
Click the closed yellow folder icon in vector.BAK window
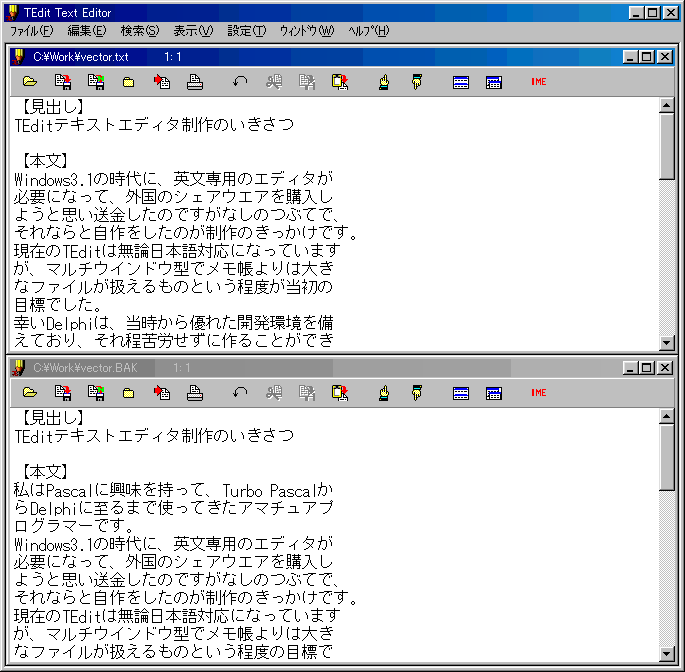click(x=128, y=393)
